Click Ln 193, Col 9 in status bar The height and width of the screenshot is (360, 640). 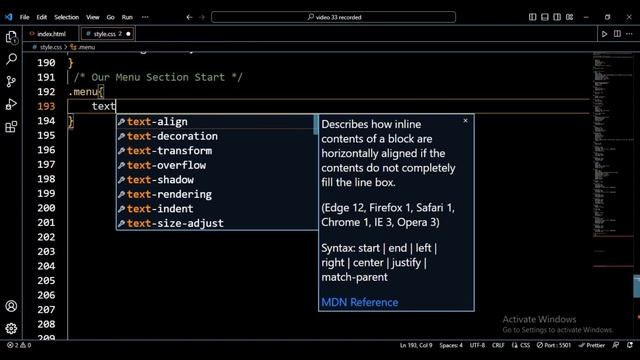point(416,345)
